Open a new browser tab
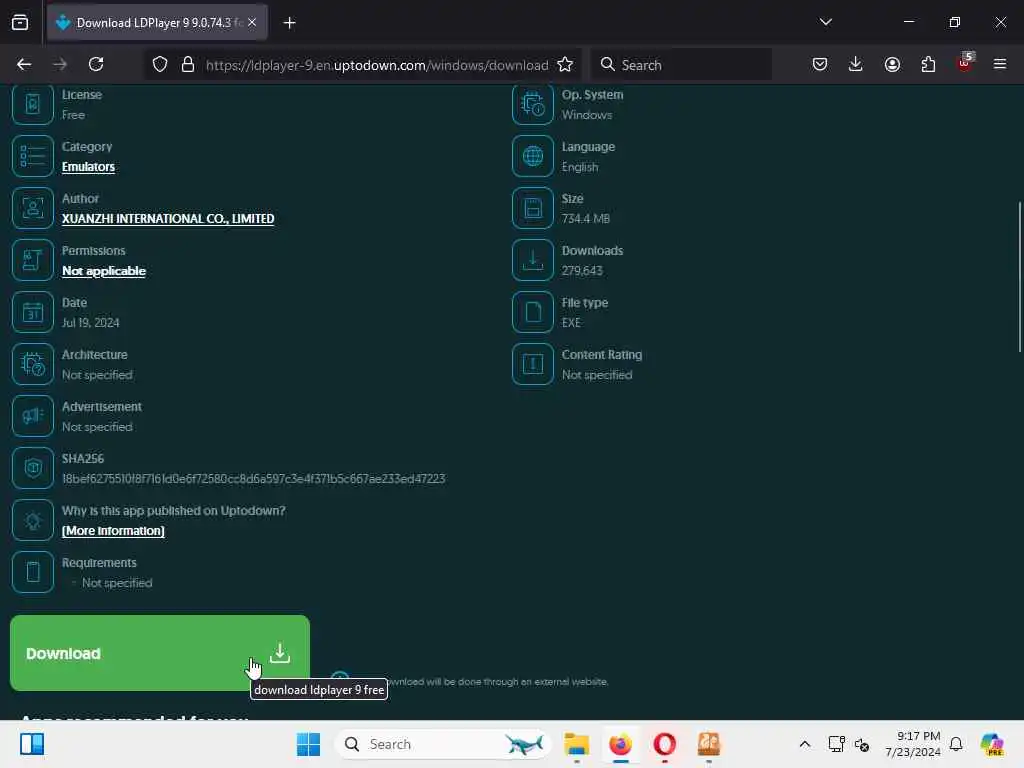This screenshot has width=1024, height=768. pyautogui.click(x=289, y=23)
